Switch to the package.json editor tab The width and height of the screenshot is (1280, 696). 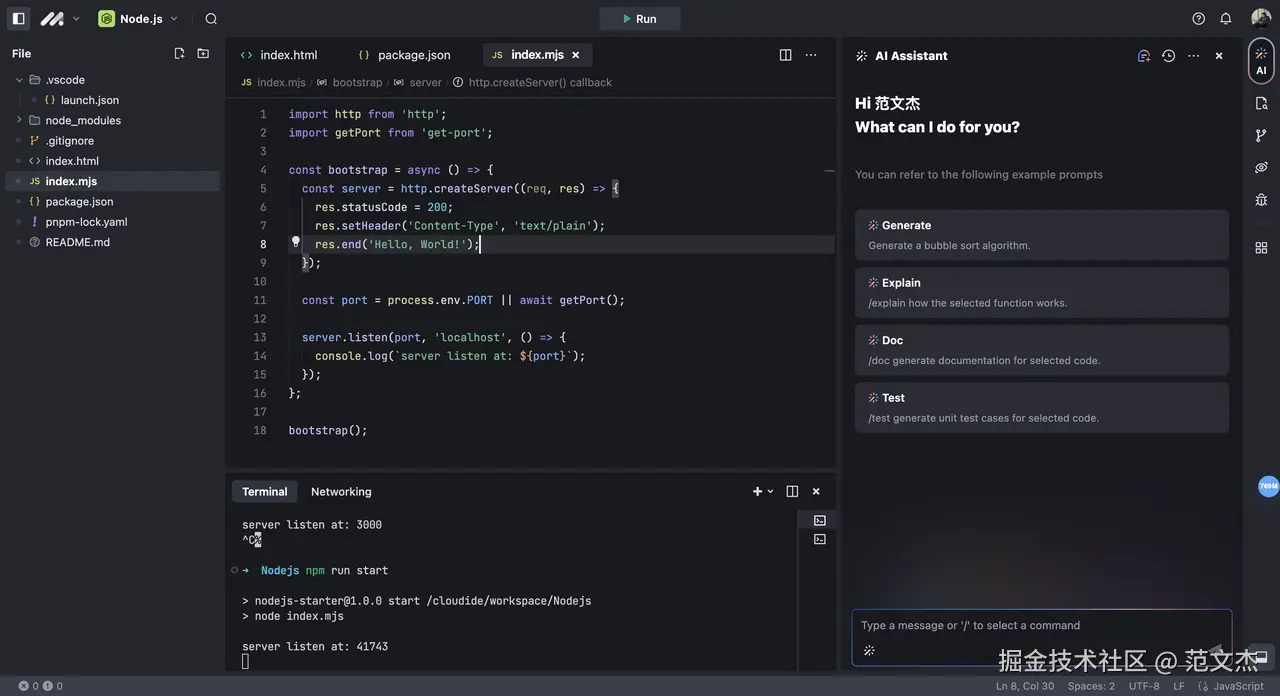(404, 55)
